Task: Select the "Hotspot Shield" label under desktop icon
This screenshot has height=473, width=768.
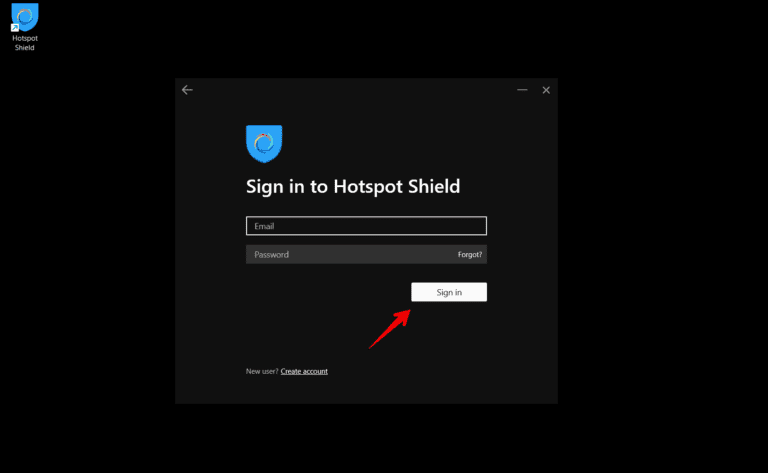Action: [24, 43]
